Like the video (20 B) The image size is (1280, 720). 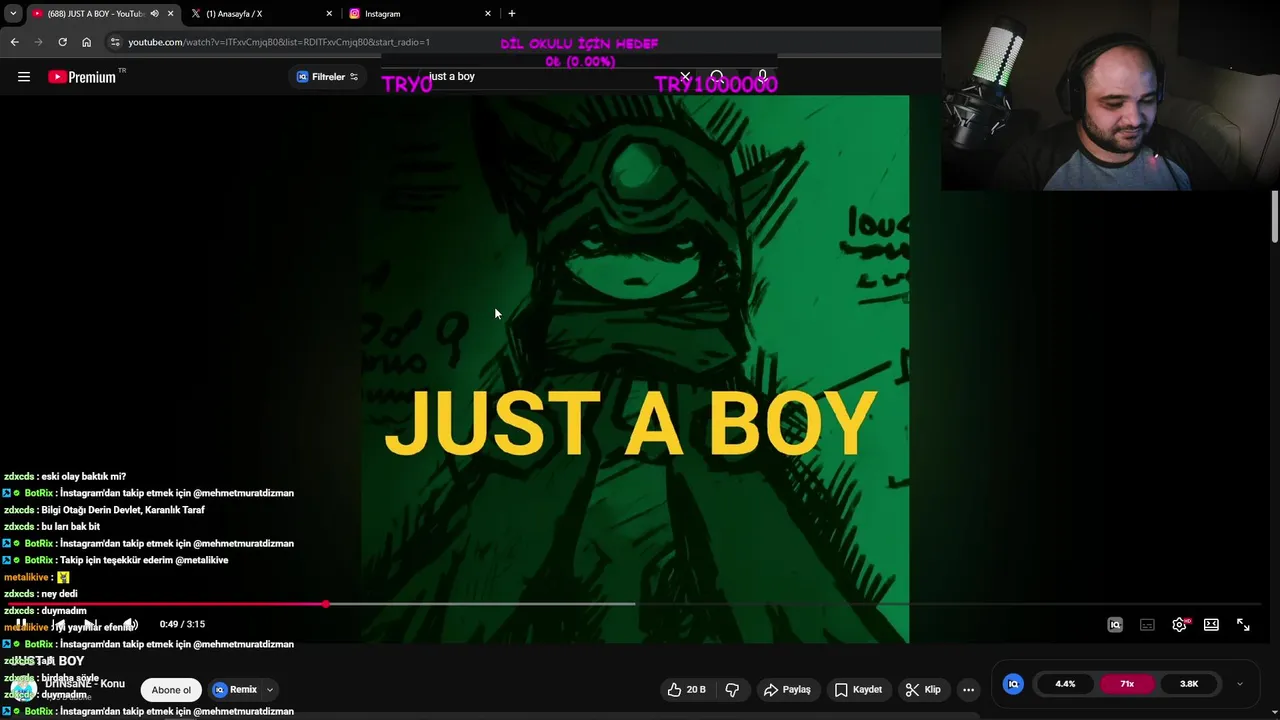point(687,689)
